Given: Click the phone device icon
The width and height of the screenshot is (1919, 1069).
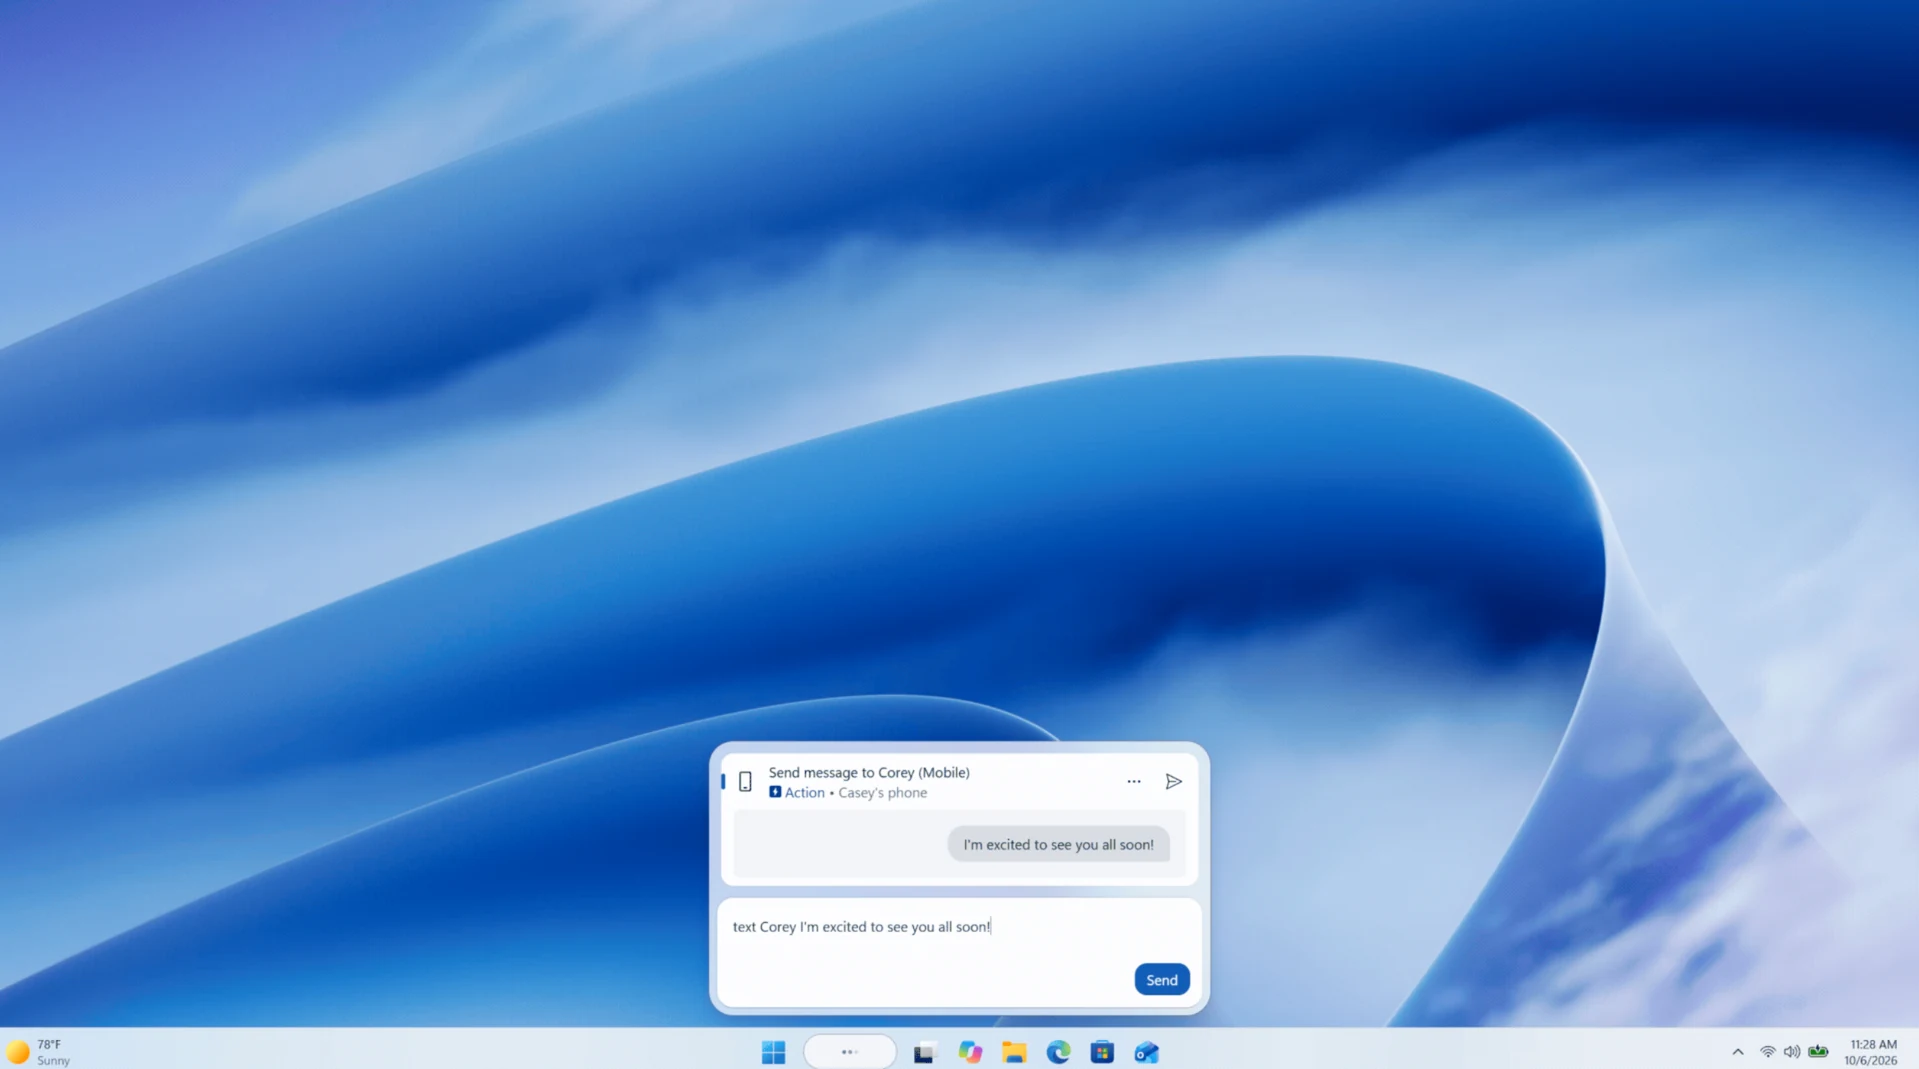Looking at the screenshot, I should tap(745, 782).
